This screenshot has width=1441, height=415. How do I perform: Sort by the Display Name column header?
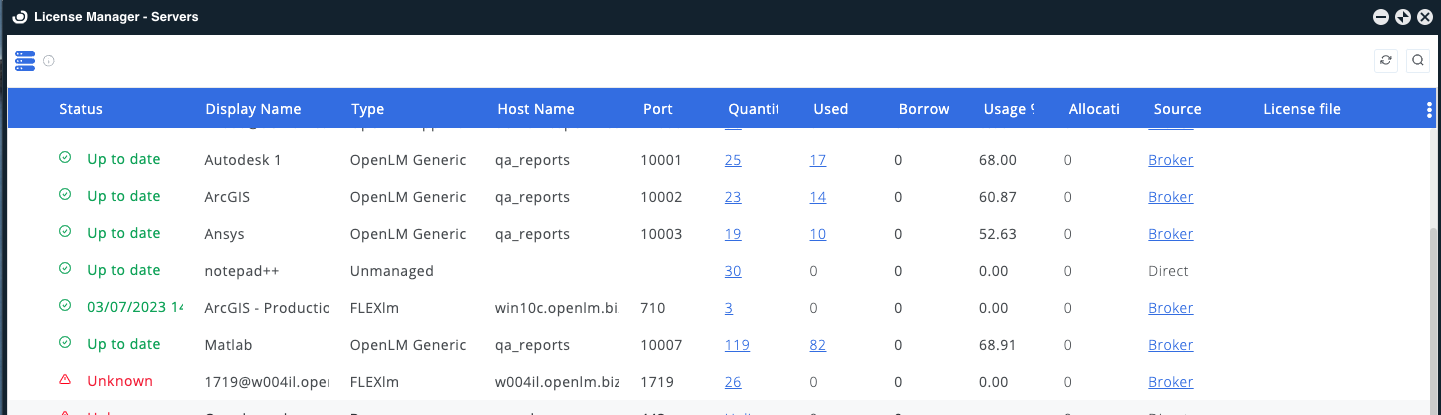tap(252, 109)
